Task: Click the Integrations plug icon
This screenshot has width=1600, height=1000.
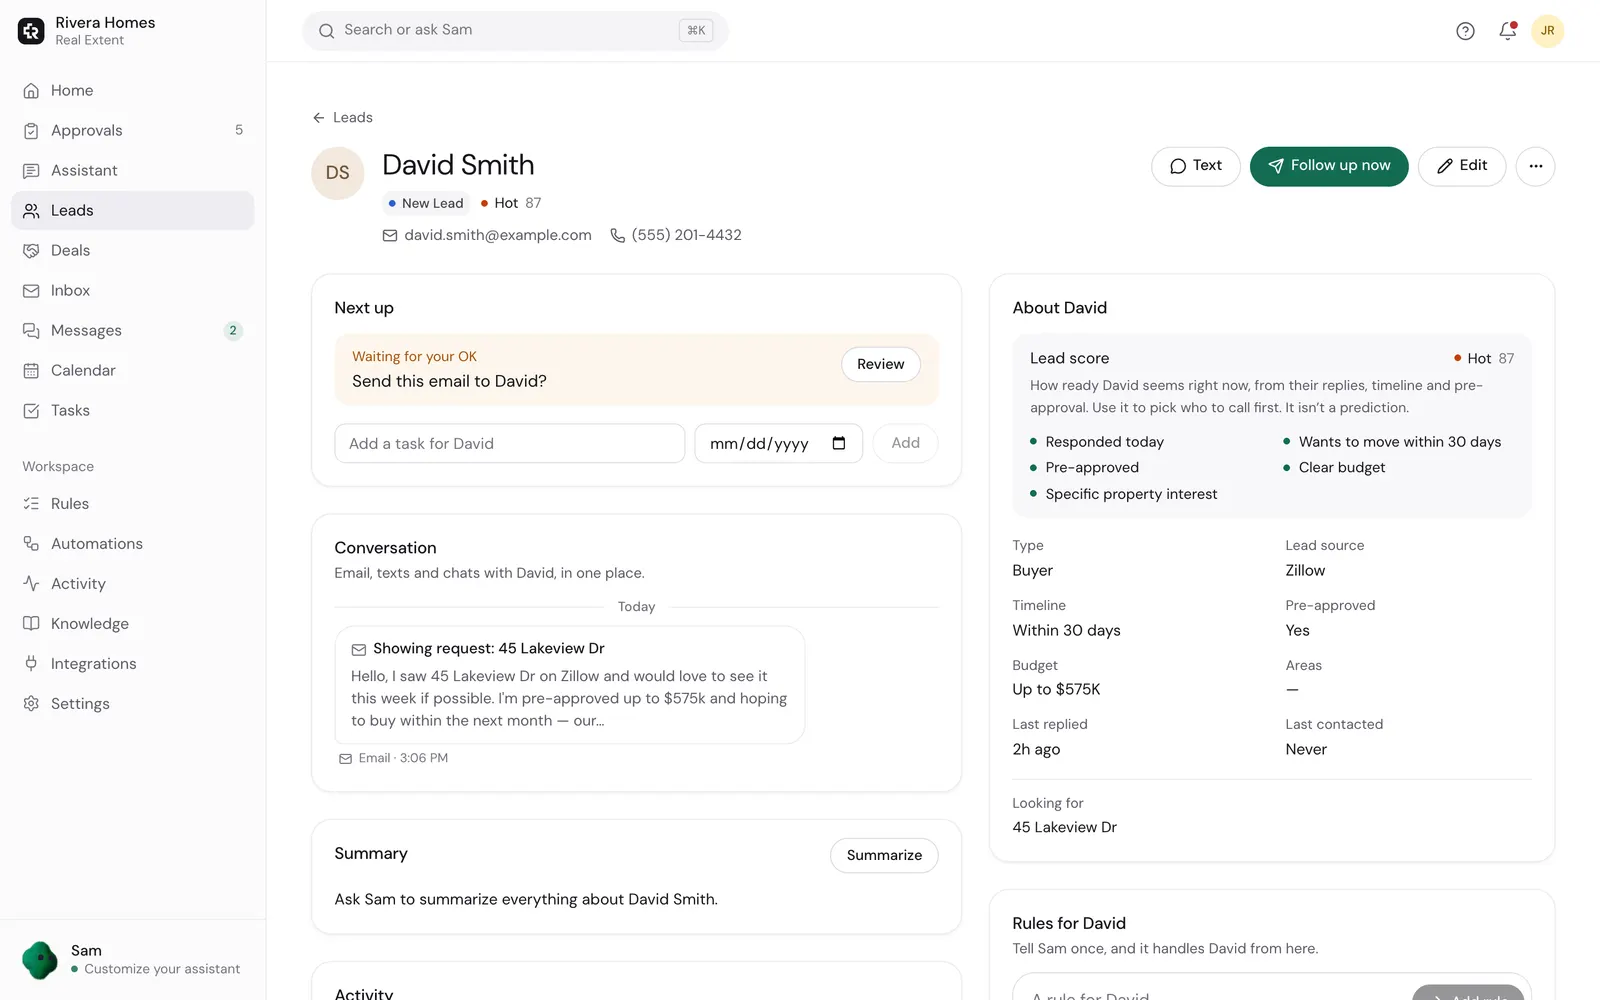Action: click(x=31, y=664)
